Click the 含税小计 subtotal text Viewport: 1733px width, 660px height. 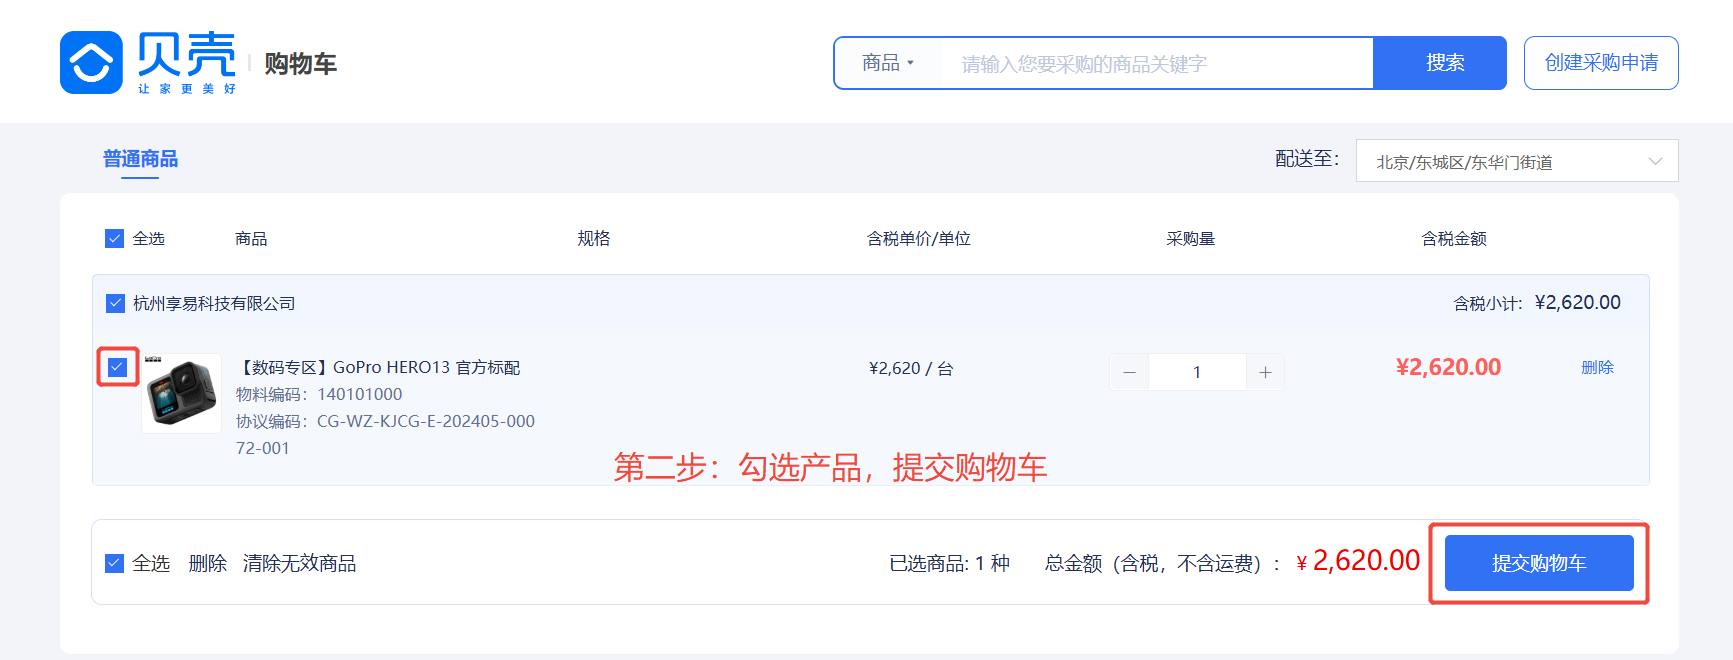pos(1536,303)
